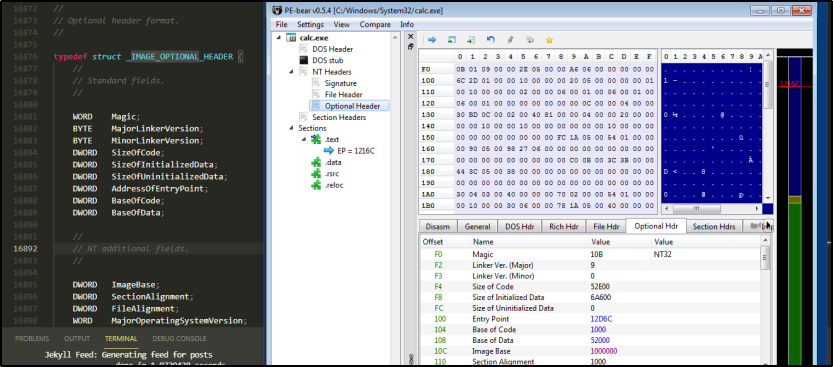Switch to the File Hdr tab
Image resolution: width=833 pixels, height=367 pixels.
[x=606, y=226]
